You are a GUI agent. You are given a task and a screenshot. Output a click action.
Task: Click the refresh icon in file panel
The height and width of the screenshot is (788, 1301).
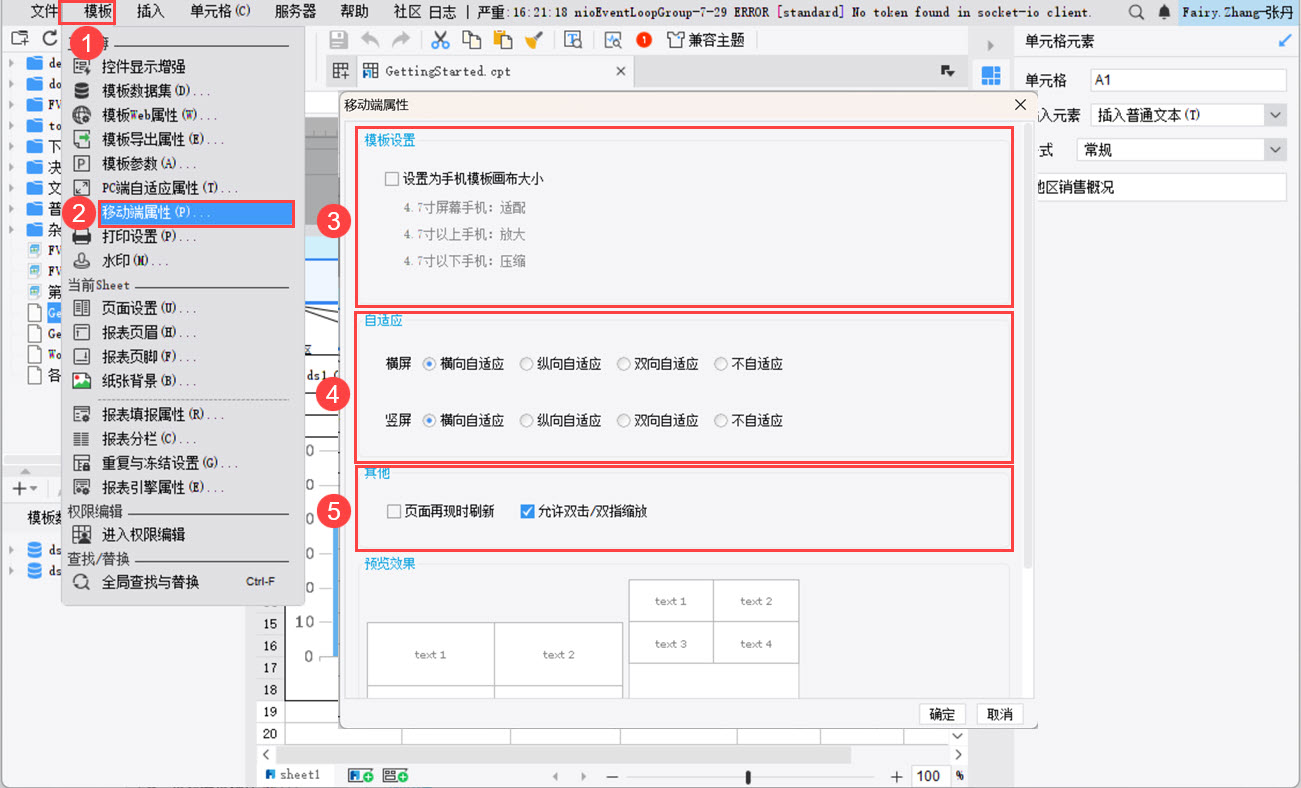tap(49, 39)
